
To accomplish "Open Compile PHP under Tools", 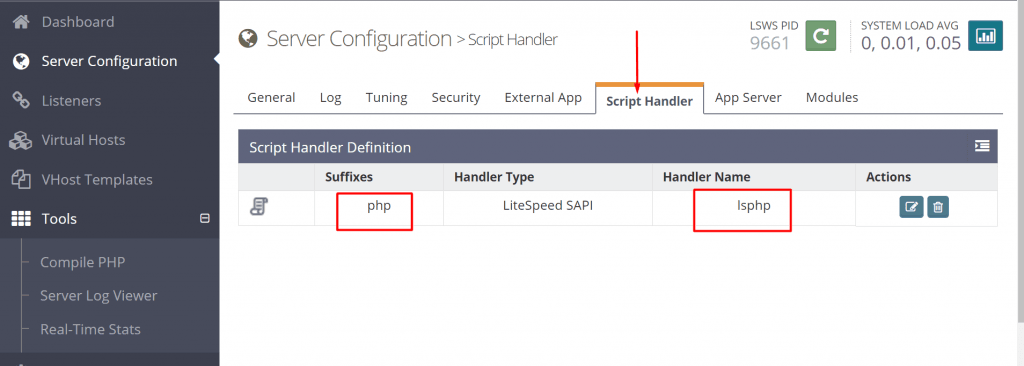I will 82,262.
